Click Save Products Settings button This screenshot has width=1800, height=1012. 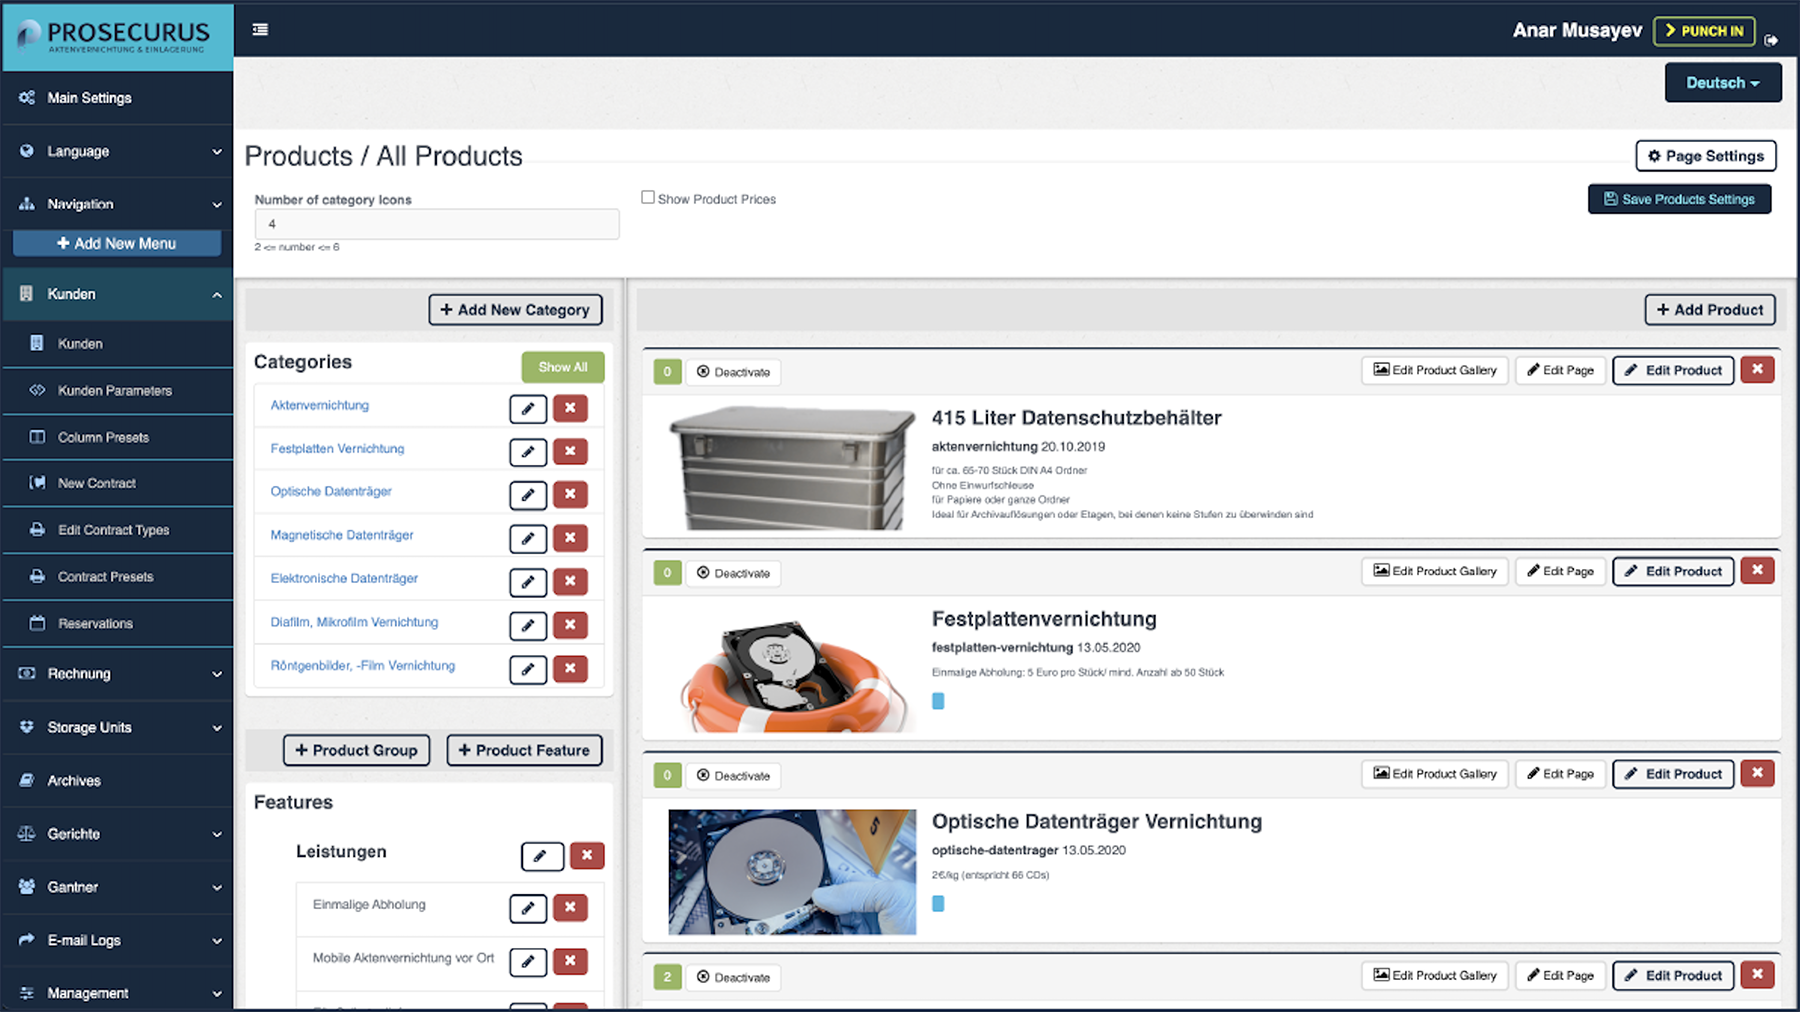click(1679, 199)
